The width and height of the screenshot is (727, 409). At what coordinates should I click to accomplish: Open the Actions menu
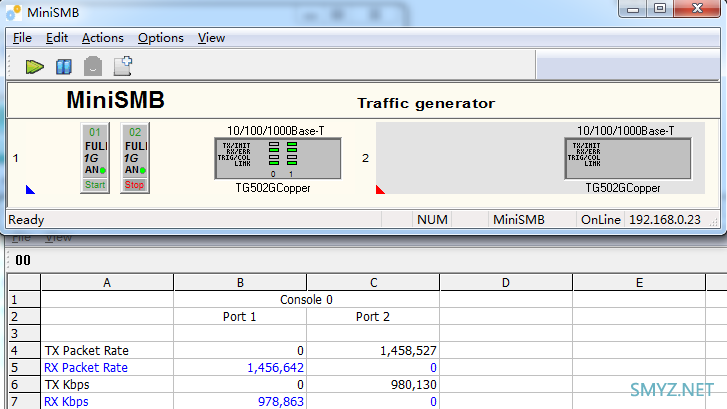coord(102,38)
